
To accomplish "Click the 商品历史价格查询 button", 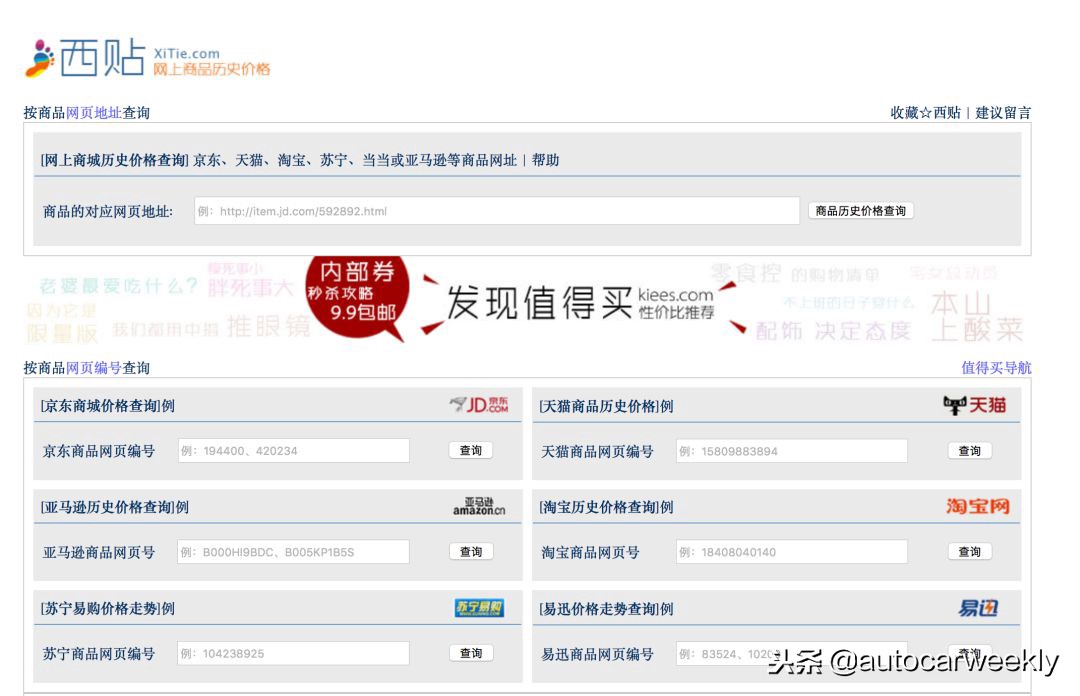I will click(x=861, y=210).
